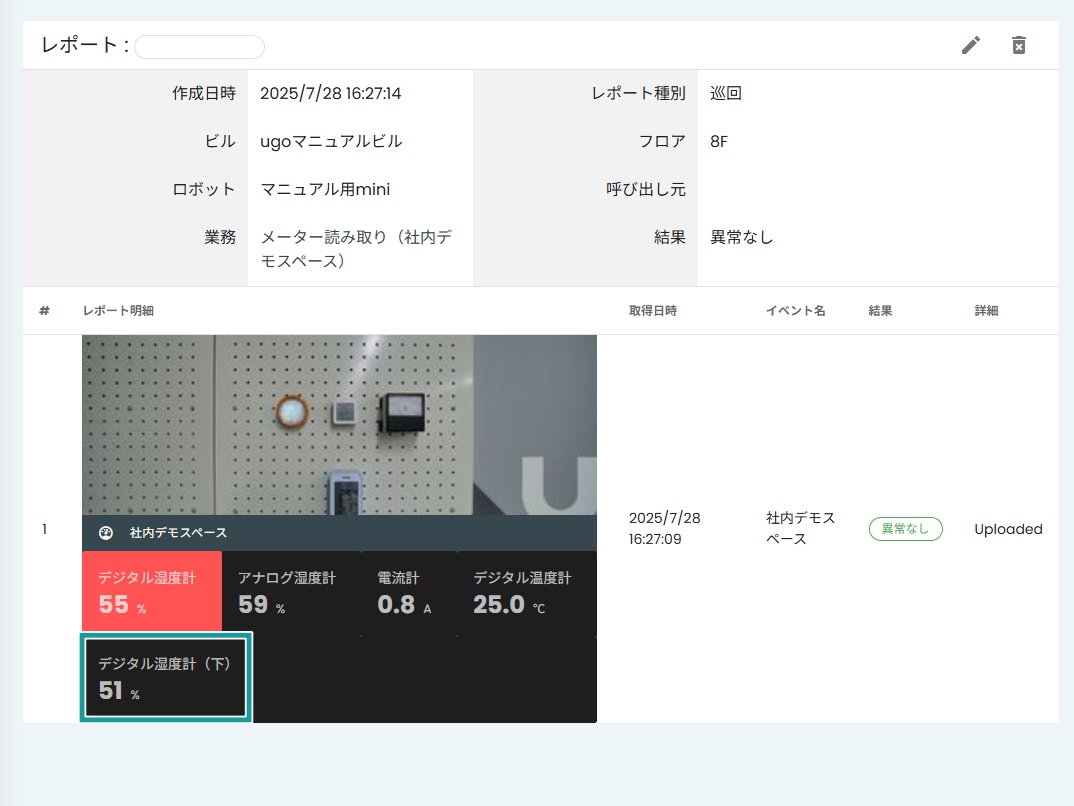Click the empty report name pill field
Image resolution: width=1074 pixels, height=806 pixels.
point(199,47)
